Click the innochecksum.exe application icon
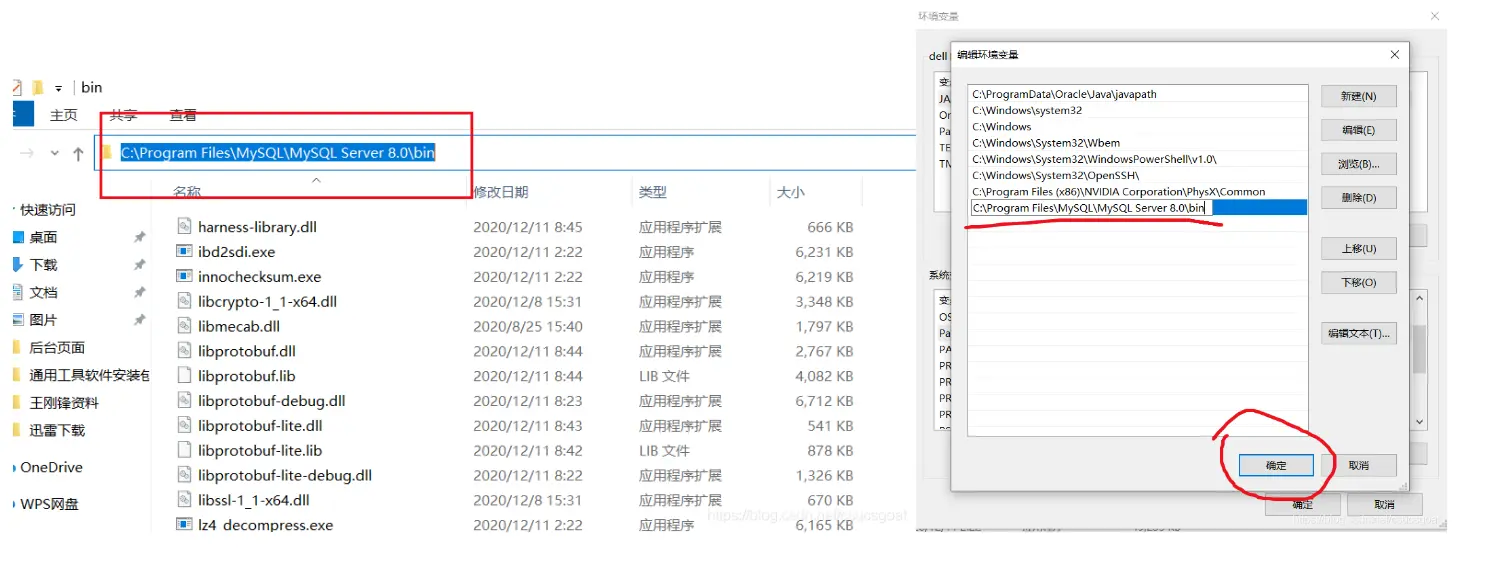1497x575 pixels. (183, 277)
